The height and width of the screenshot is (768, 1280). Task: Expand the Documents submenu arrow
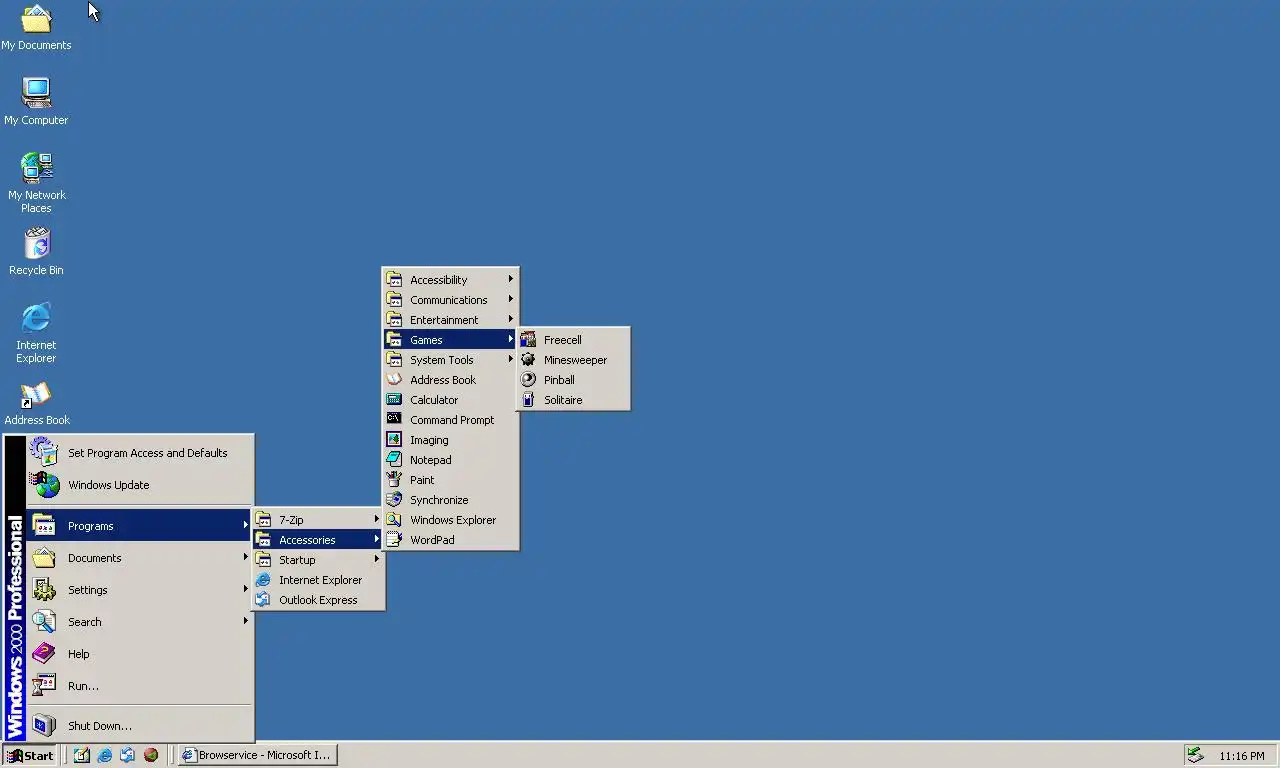(x=245, y=558)
